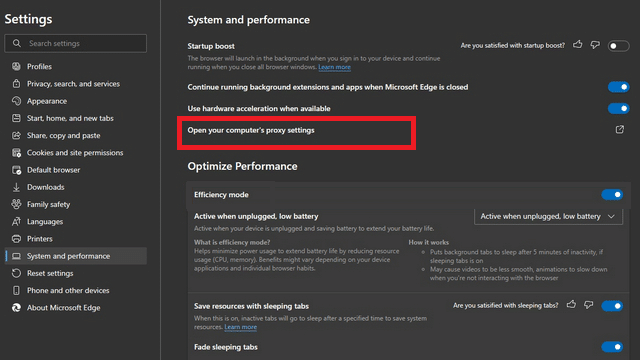
Task: Click the Privacy lock icon in sidebar
Action: [16, 84]
